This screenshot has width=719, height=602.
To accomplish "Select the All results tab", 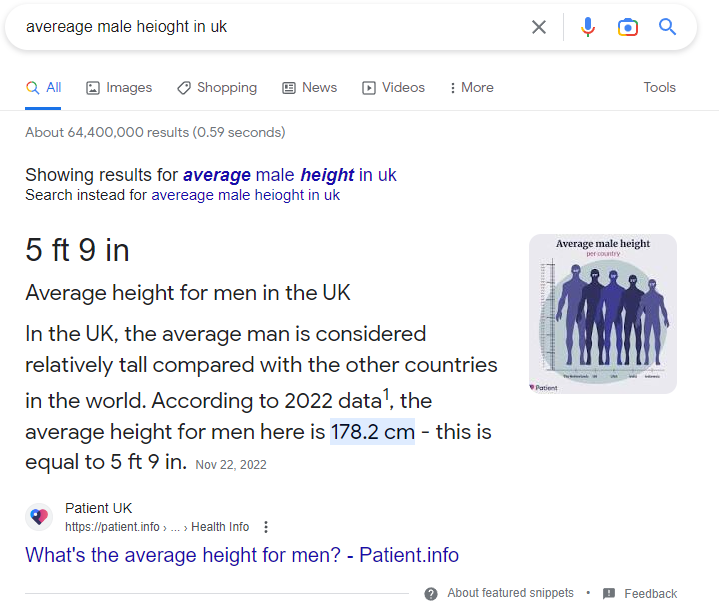I will tap(43, 88).
